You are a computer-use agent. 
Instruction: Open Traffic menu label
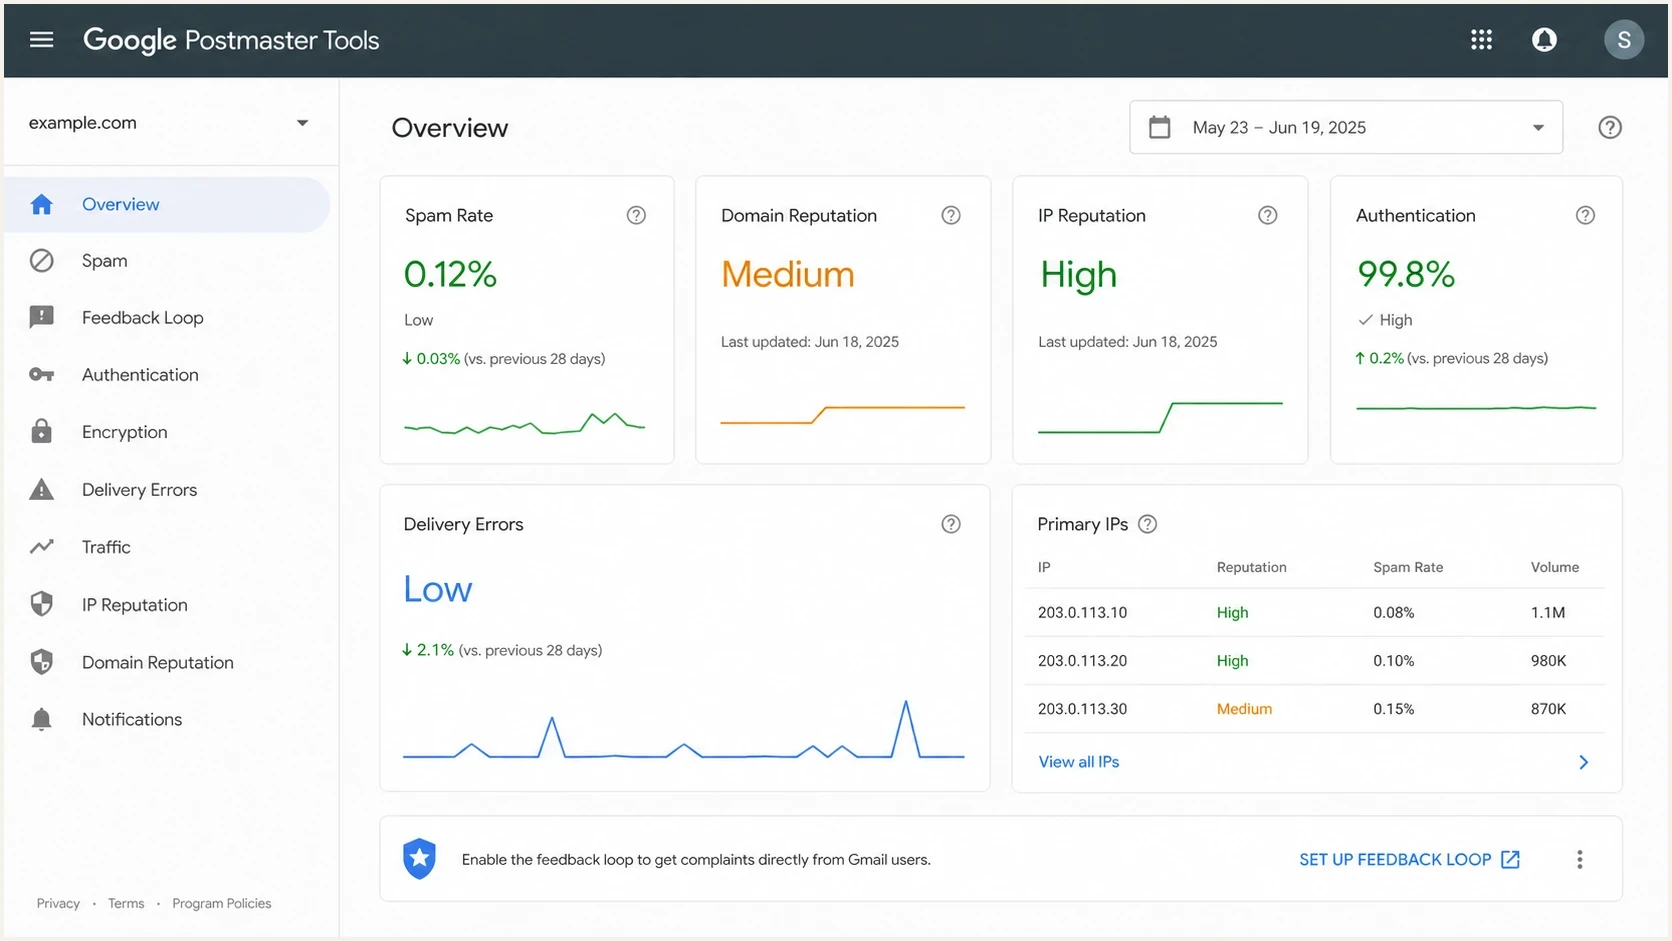click(x=106, y=547)
